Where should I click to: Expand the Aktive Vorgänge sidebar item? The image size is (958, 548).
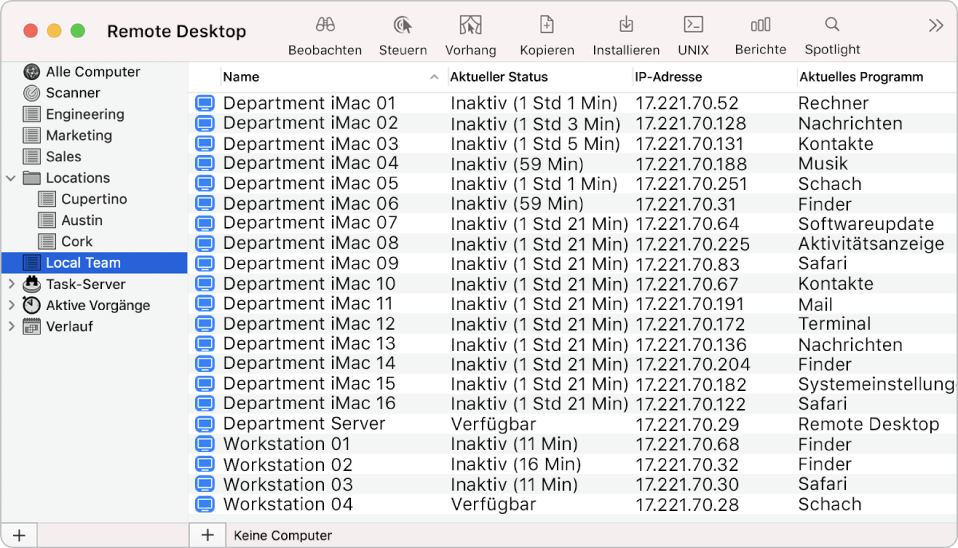(x=11, y=305)
